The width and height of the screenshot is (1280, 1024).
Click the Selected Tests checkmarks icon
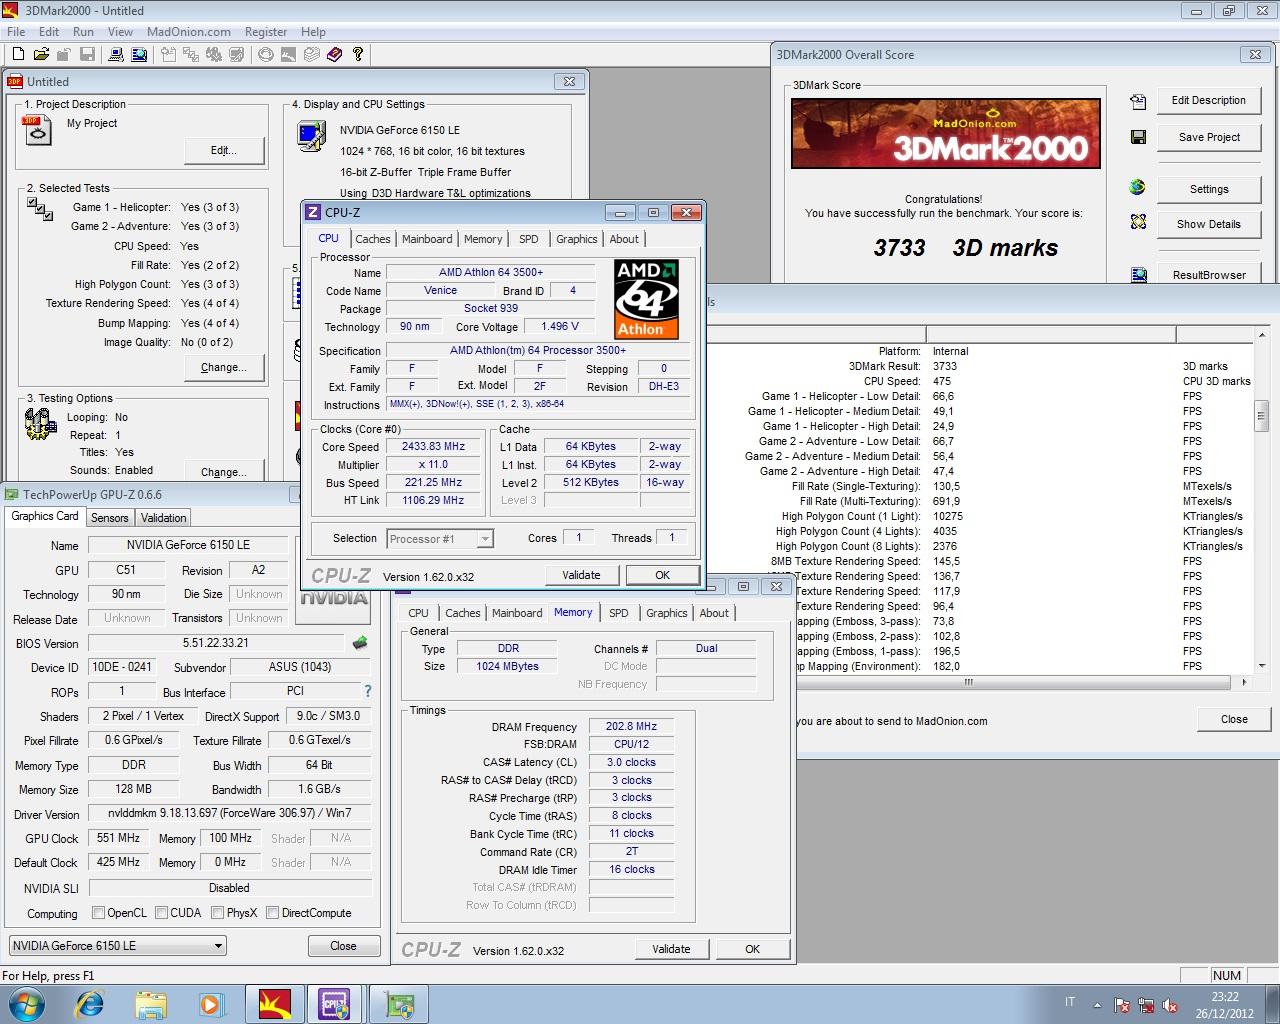coord(40,209)
